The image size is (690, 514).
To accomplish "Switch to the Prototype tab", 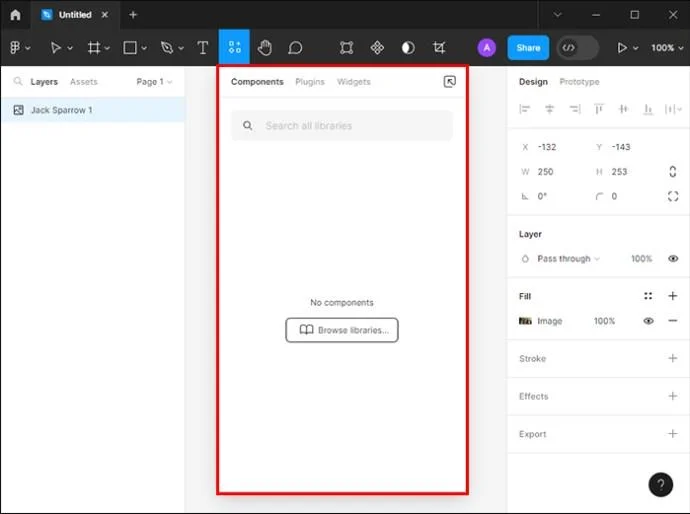I will [579, 81].
